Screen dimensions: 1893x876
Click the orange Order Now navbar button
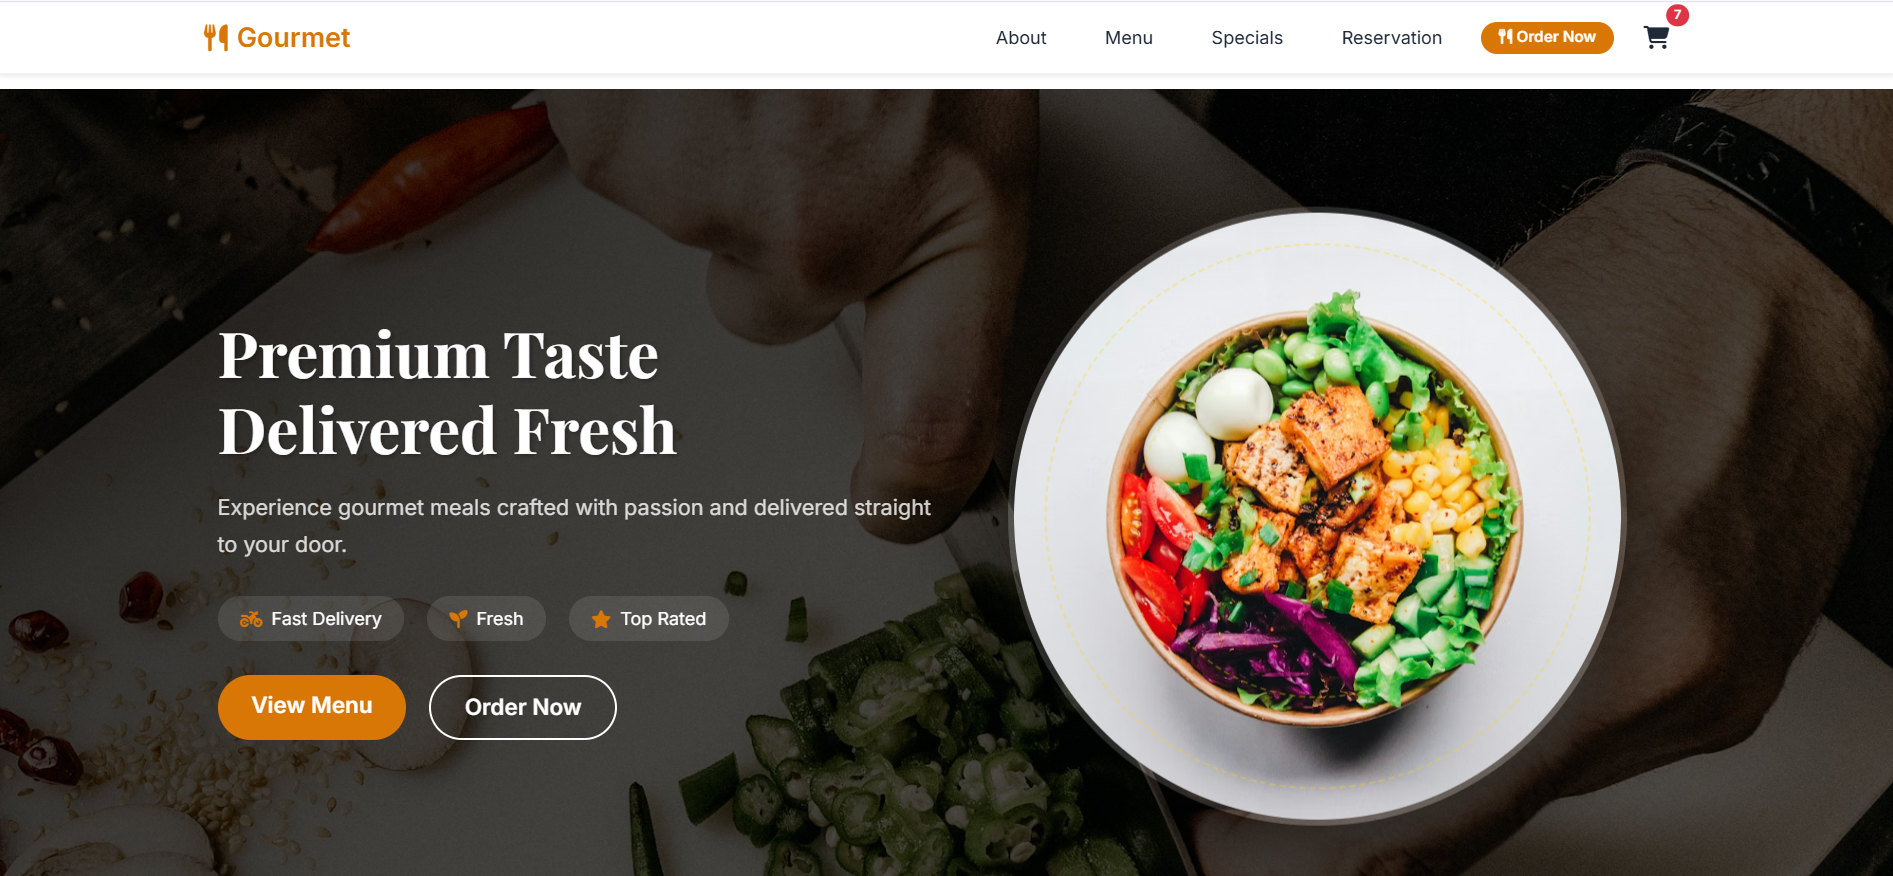pos(1547,37)
